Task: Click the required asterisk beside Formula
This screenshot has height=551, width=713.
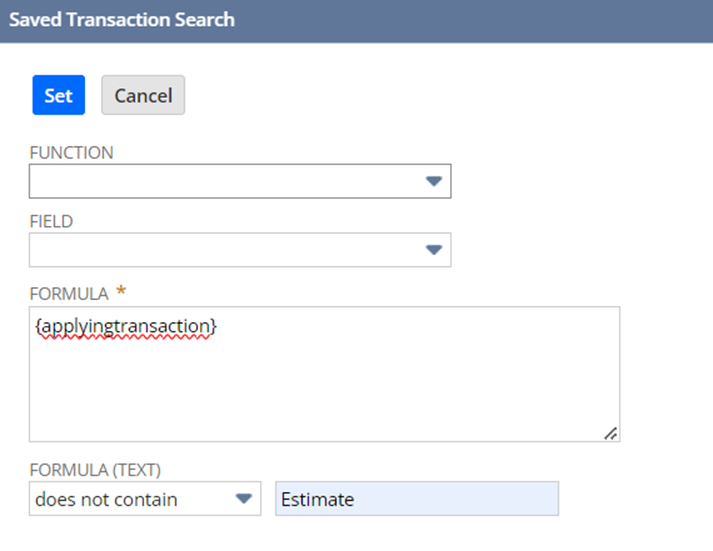Action: coord(122,291)
